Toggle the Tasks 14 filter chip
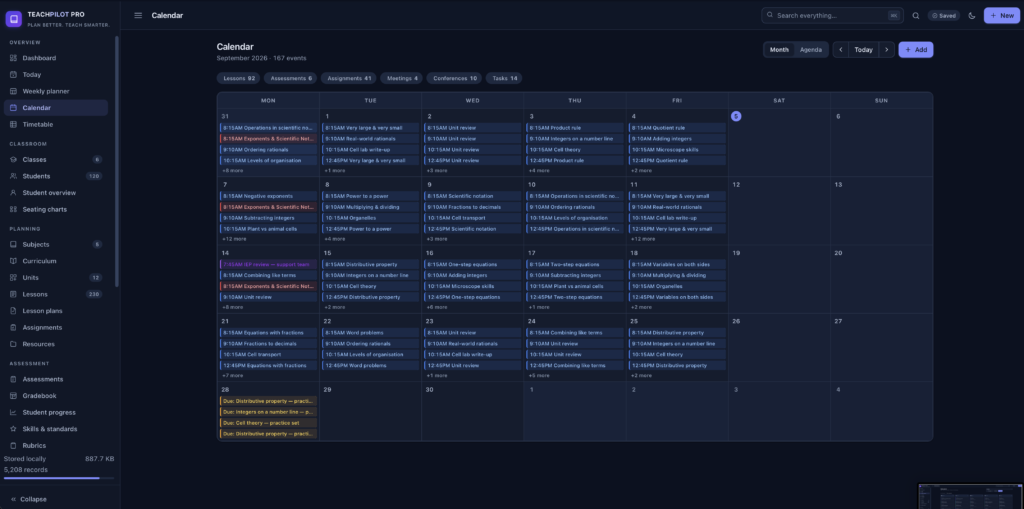 (x=504, y=78)
